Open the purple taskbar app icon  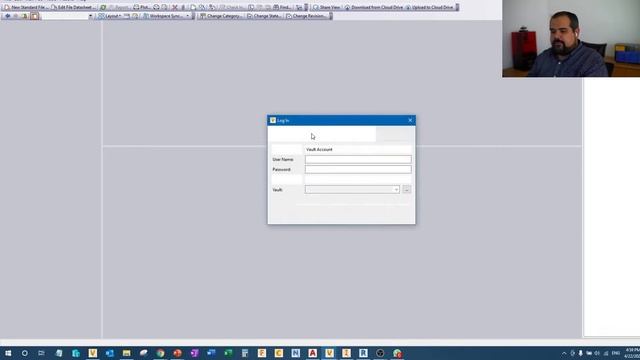click(x=194, y=353)
